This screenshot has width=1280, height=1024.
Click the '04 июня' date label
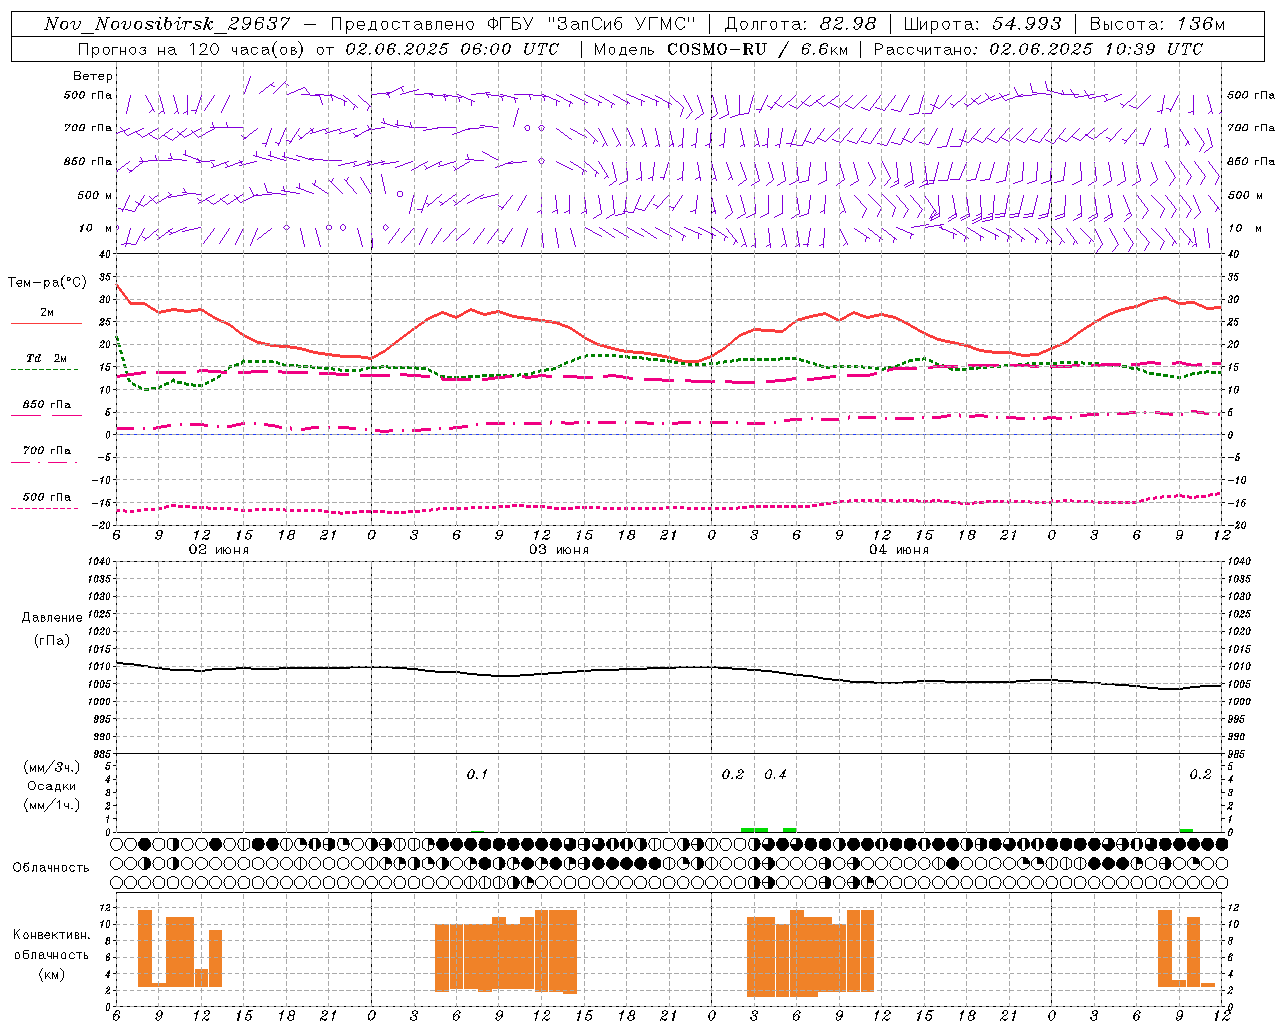[899, 550]
